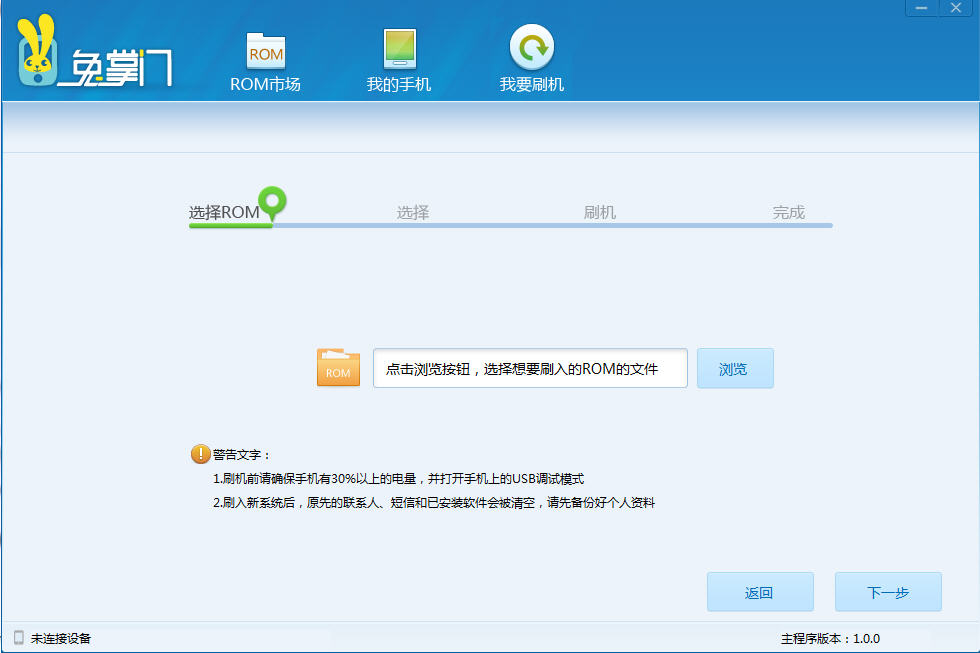This screenshot has width=980, height=653.
Task: Click the green step marker pin
Action: pos(272,202)
